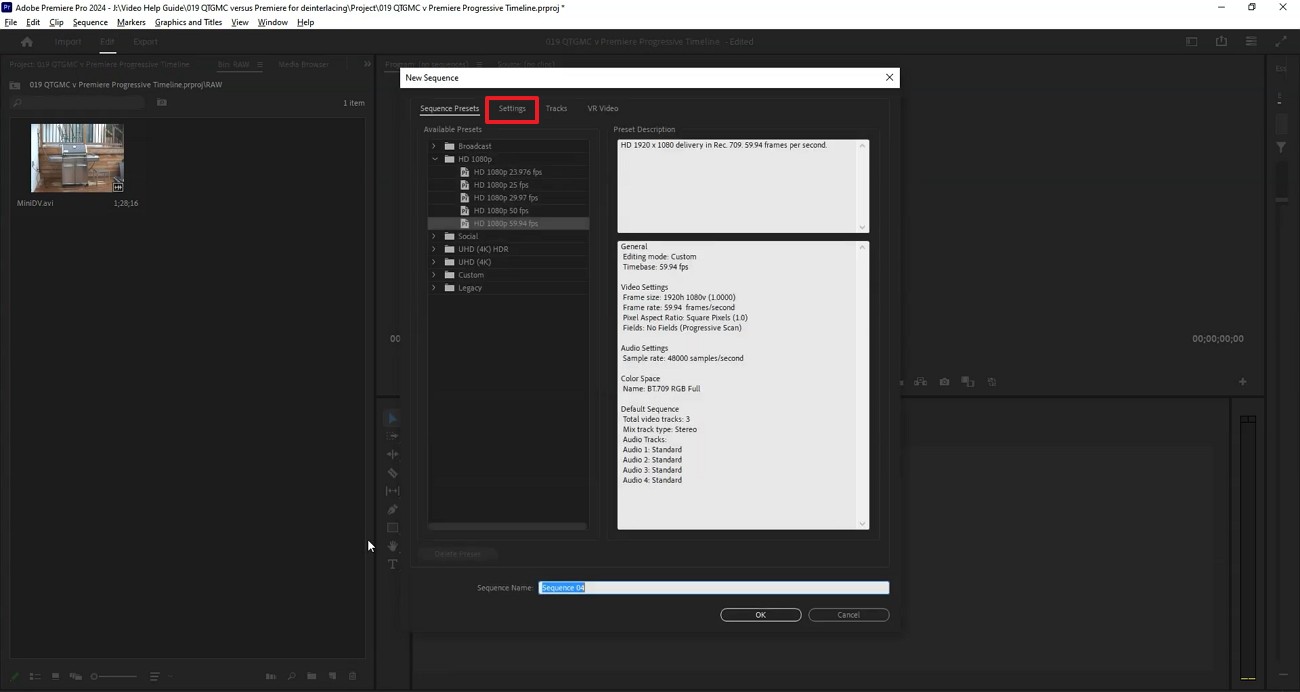Select the Selection tool arrow
The image size is (1300, 692).
coord(392,418)
